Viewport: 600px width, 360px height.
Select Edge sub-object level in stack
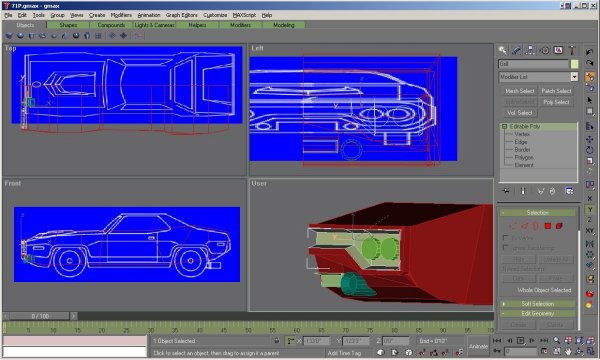(x=521, y=142)
